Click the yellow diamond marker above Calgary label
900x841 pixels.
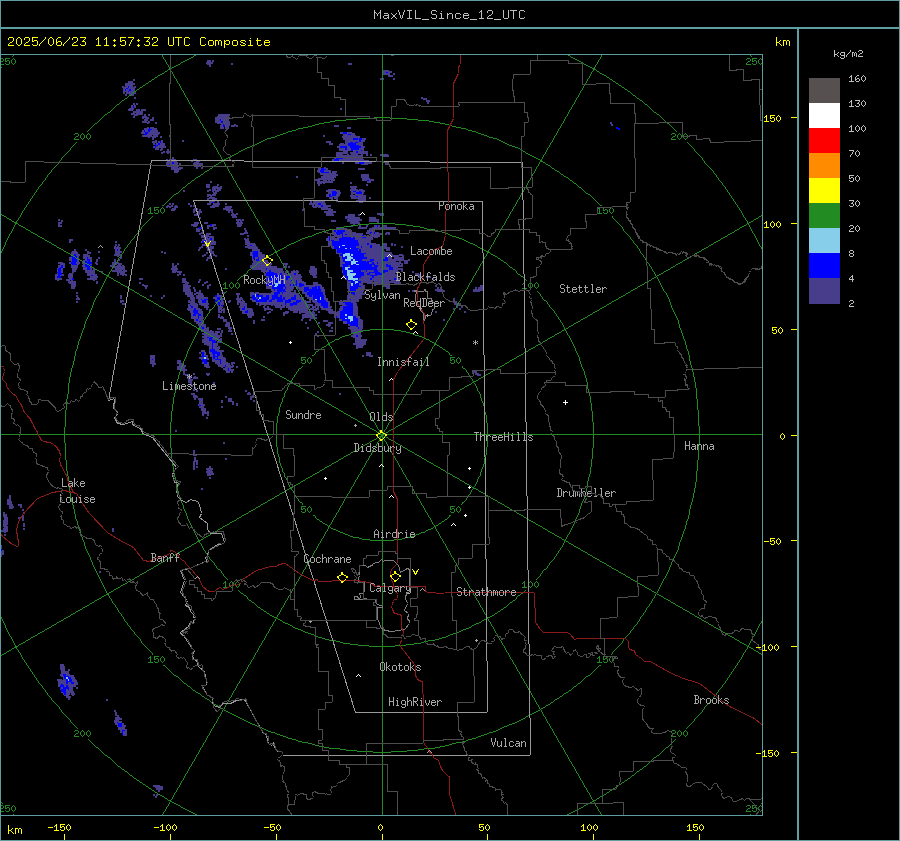pos(395,576)
